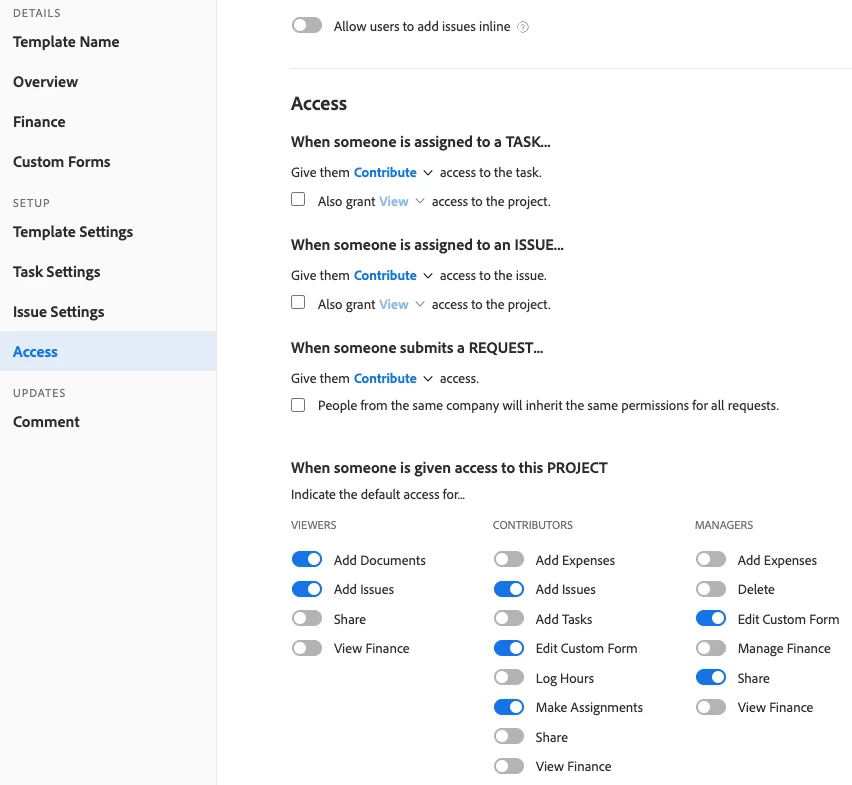Expand View access dropdown under TASK section
Screen dimensions: 852x785
pos(402,201)
